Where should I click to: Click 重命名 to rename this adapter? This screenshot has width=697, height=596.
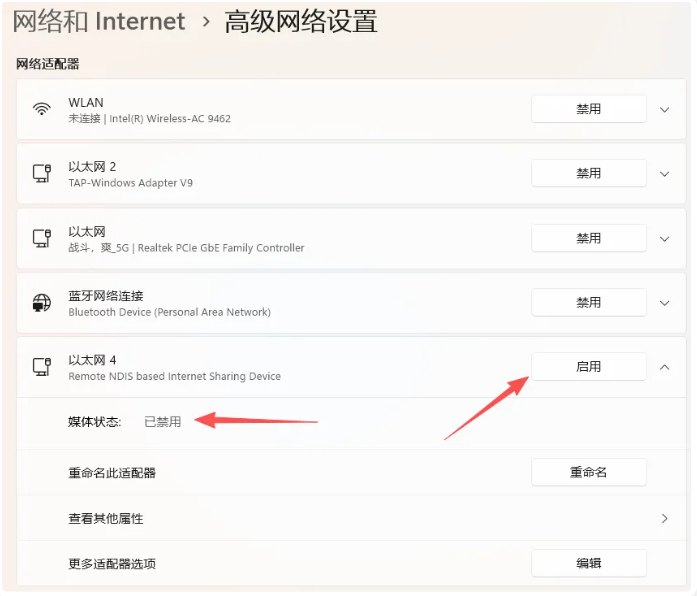click(589, 472)
